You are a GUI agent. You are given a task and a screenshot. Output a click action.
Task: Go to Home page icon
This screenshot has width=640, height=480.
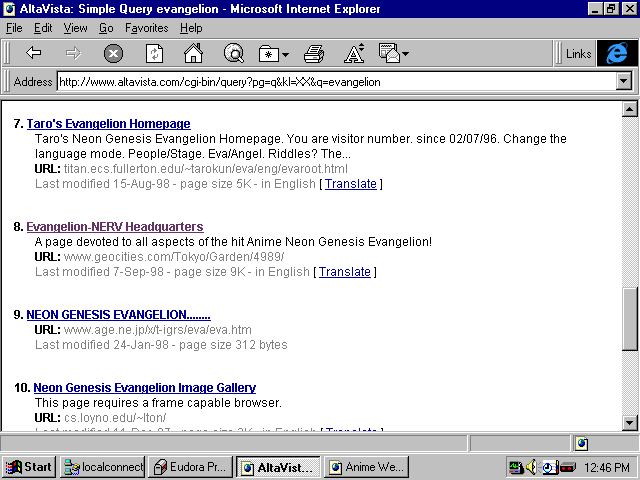pyautogui.click(x=193, y=54)
